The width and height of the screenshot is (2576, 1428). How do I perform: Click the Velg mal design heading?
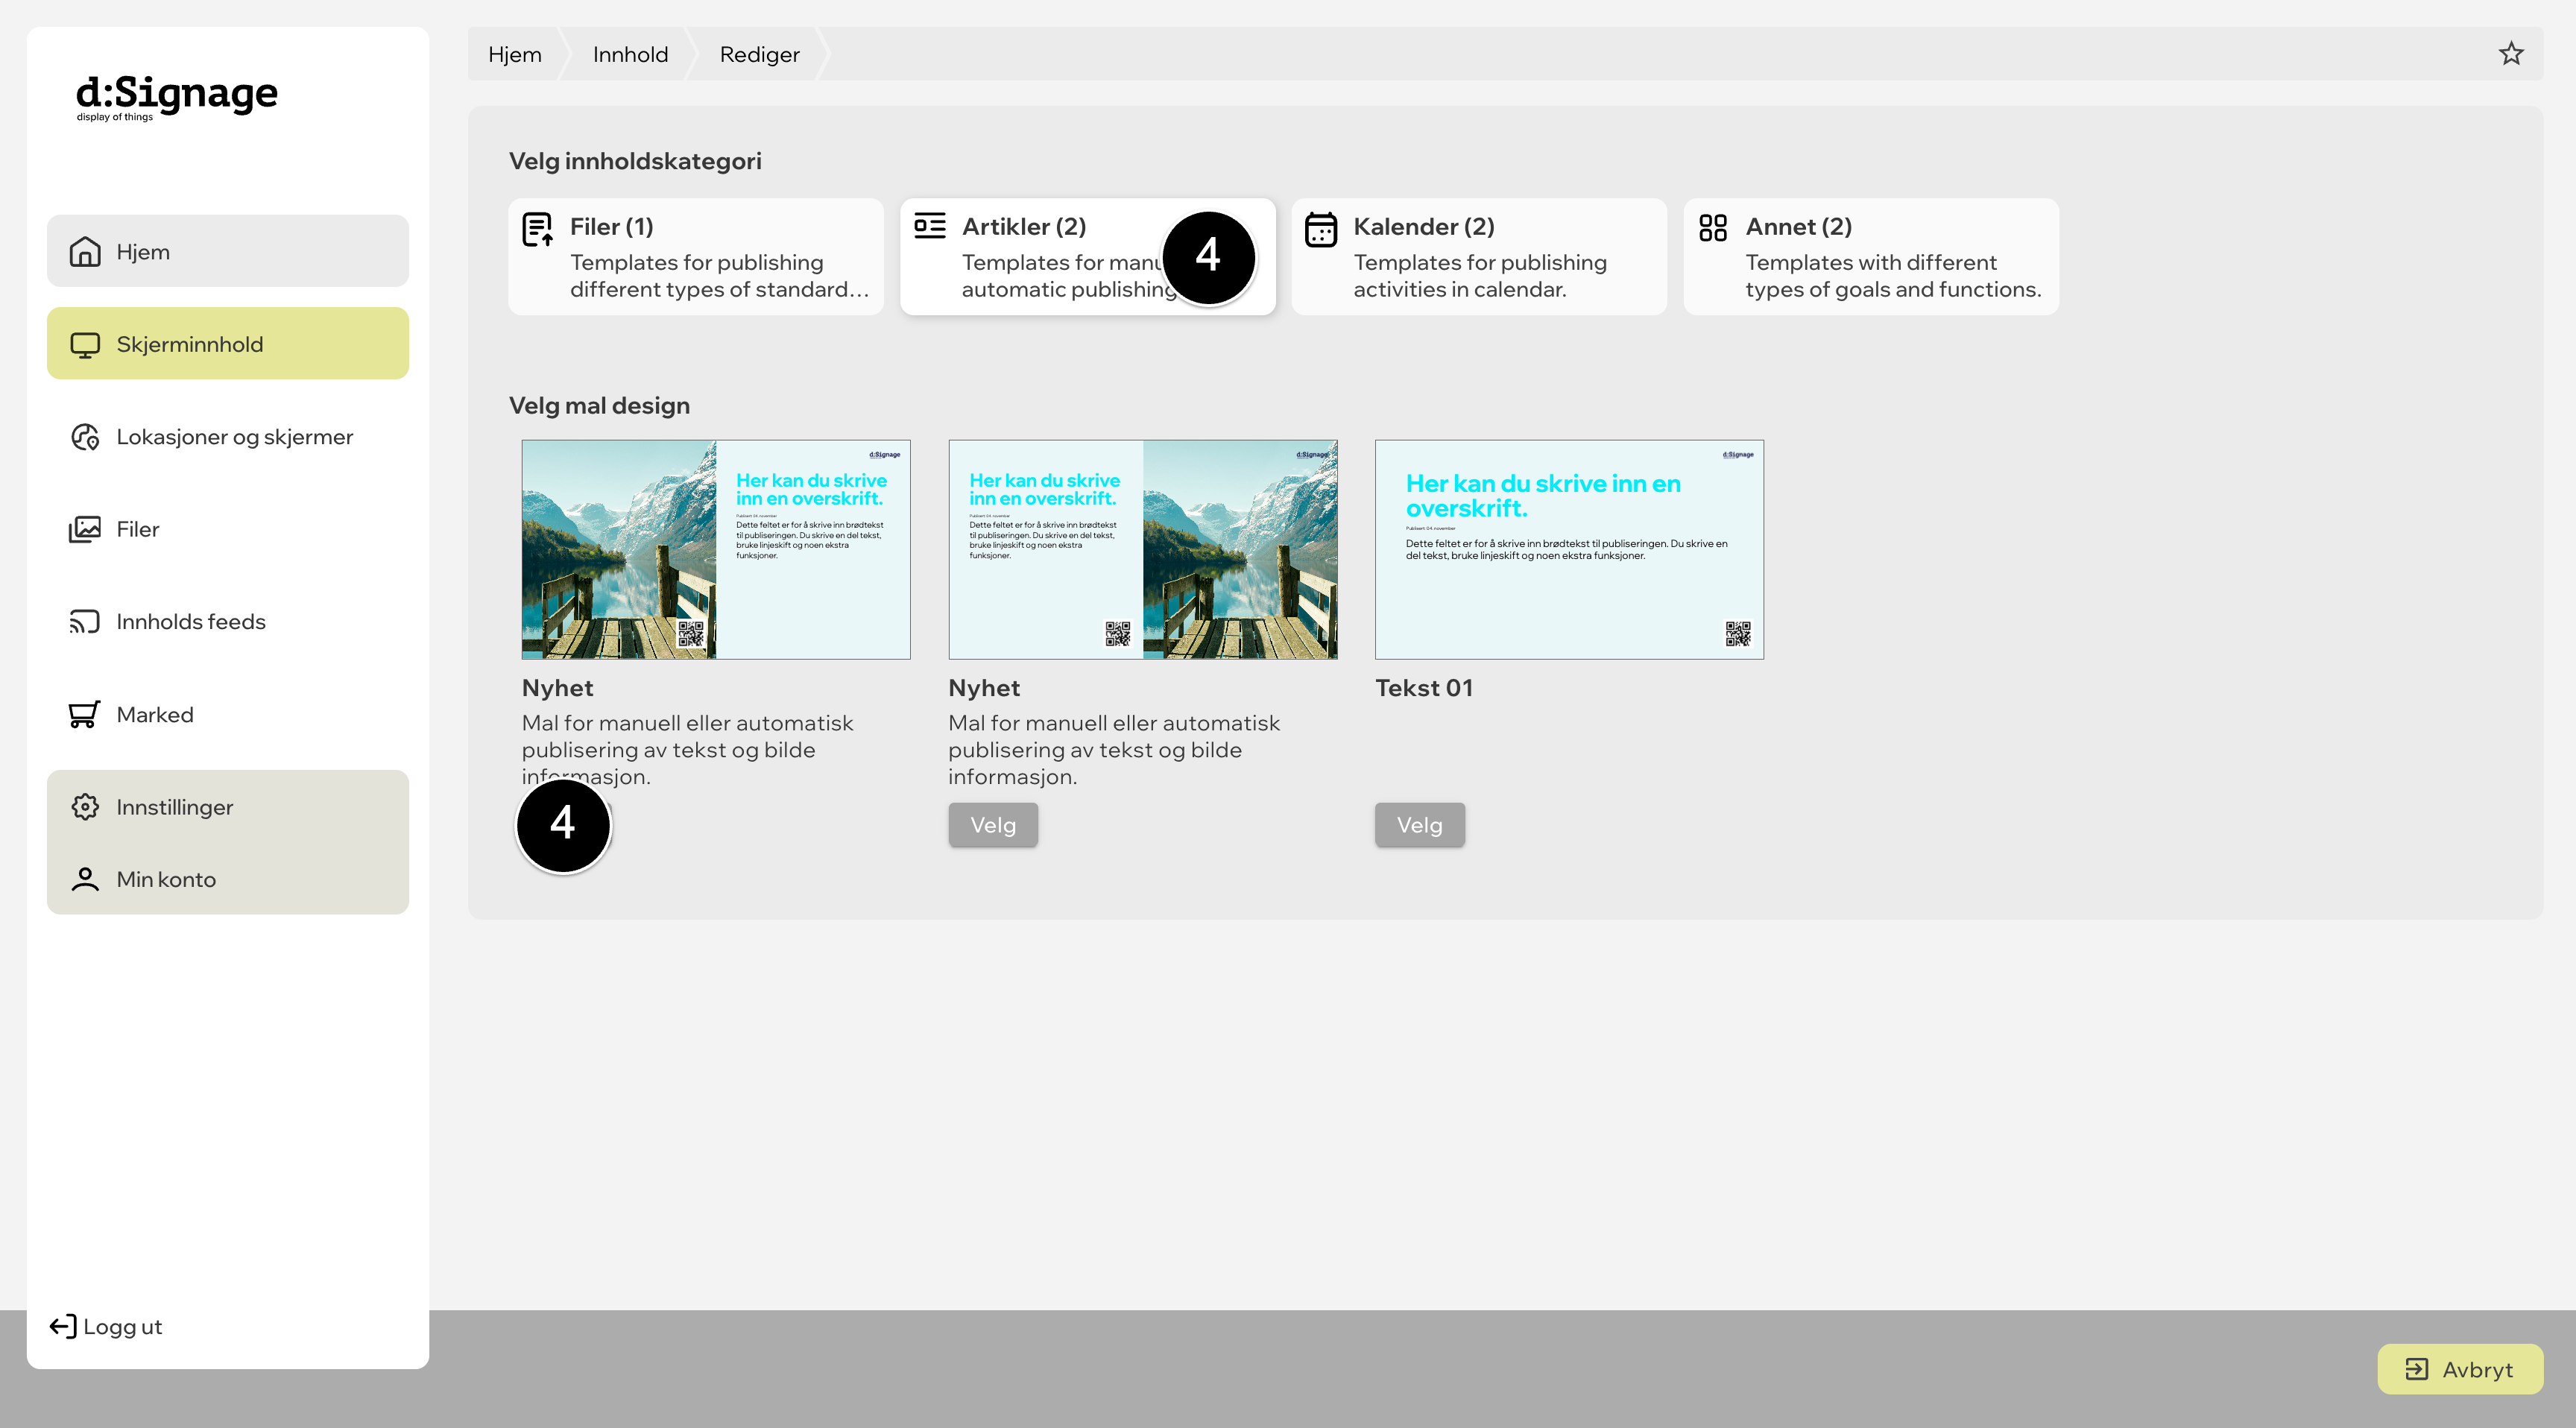coord(599,405)
